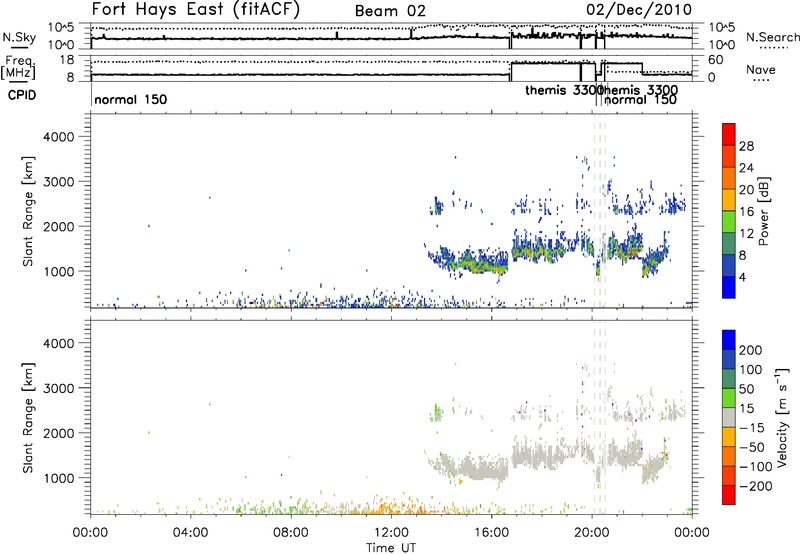The height and width of the screenshot is (554, 800).
Task: Click the power panel 'Slant Range [km]' label
Action: 28,211
